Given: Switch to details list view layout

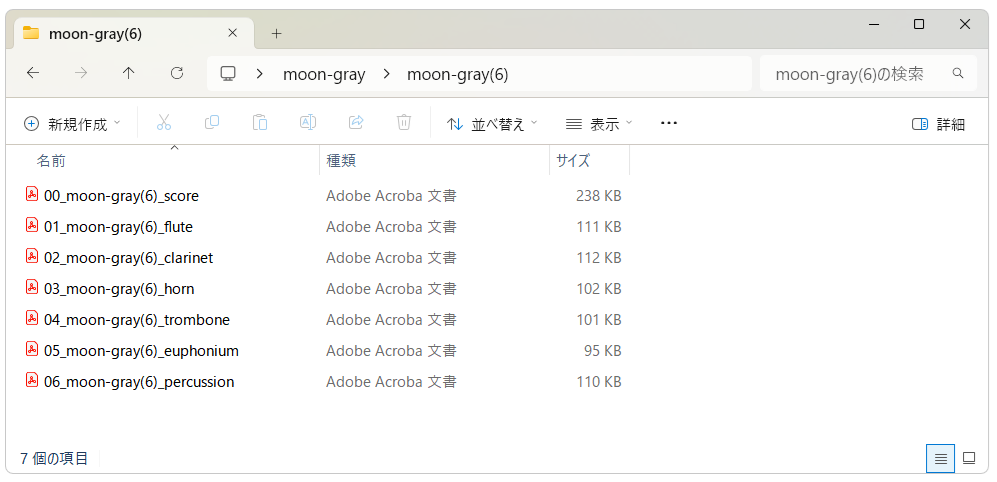Looking at the screenshot, I should pos(940,458).
